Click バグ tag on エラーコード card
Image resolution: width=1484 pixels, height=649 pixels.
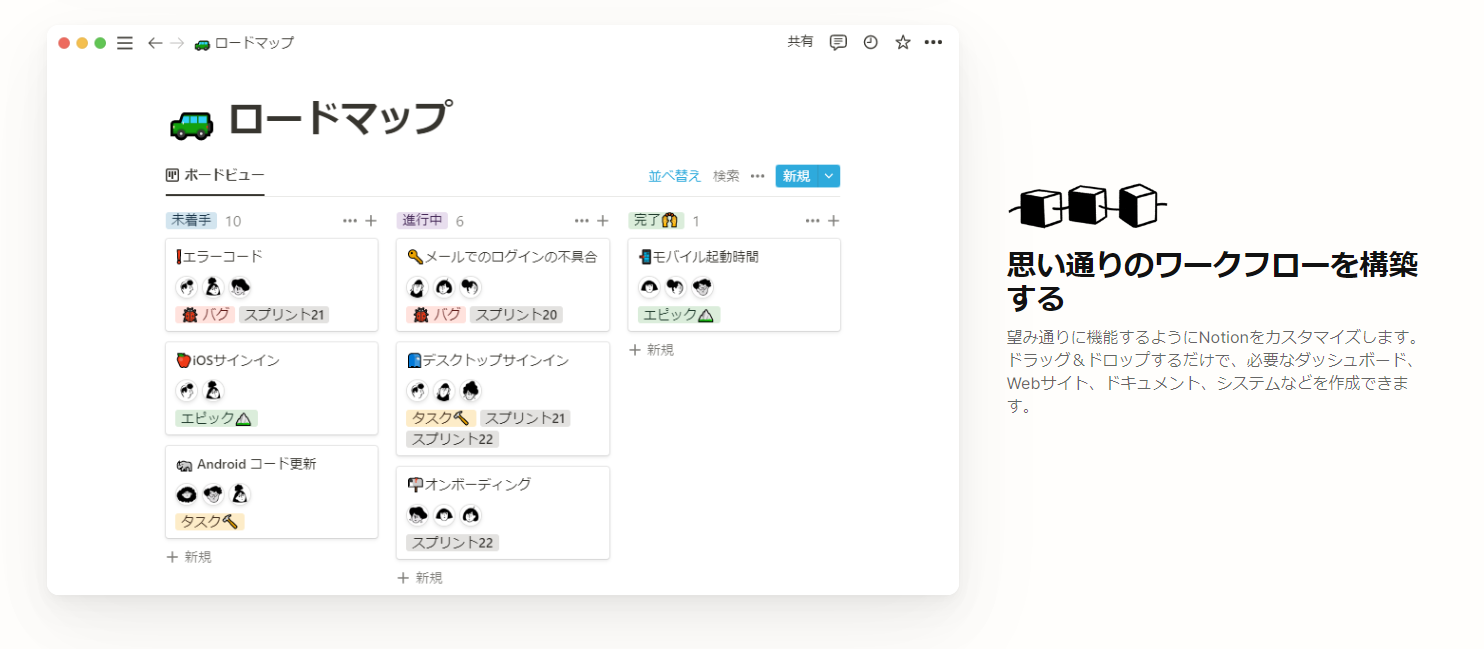pyautogui.click(x=205, y=315)
